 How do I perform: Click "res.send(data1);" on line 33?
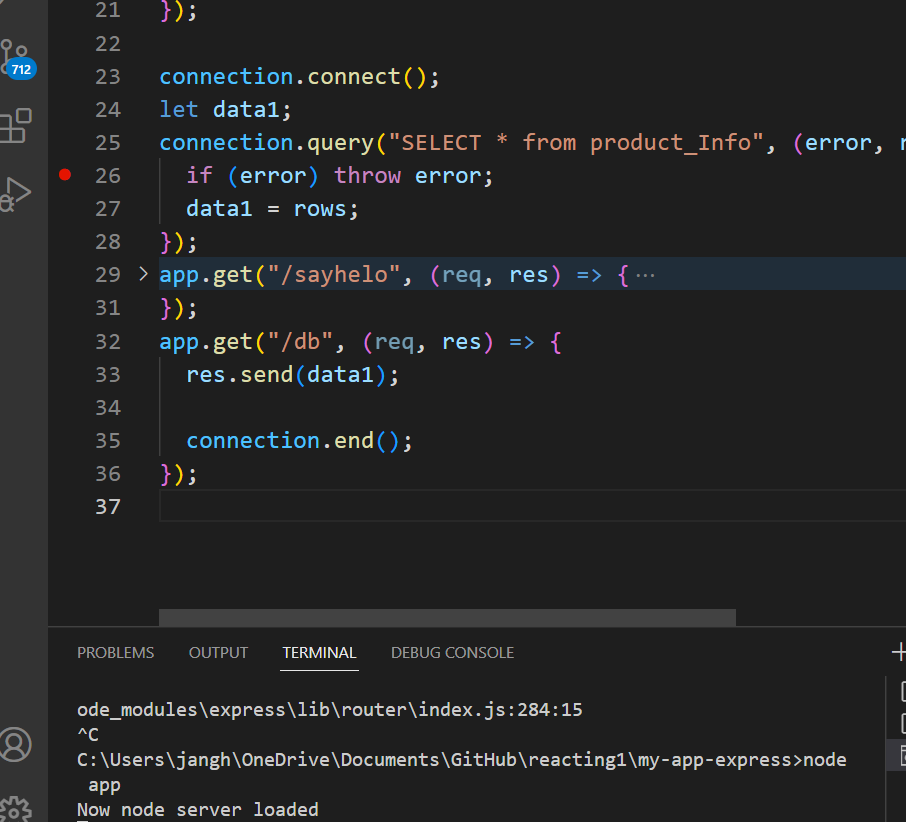(x=292, y=375)
